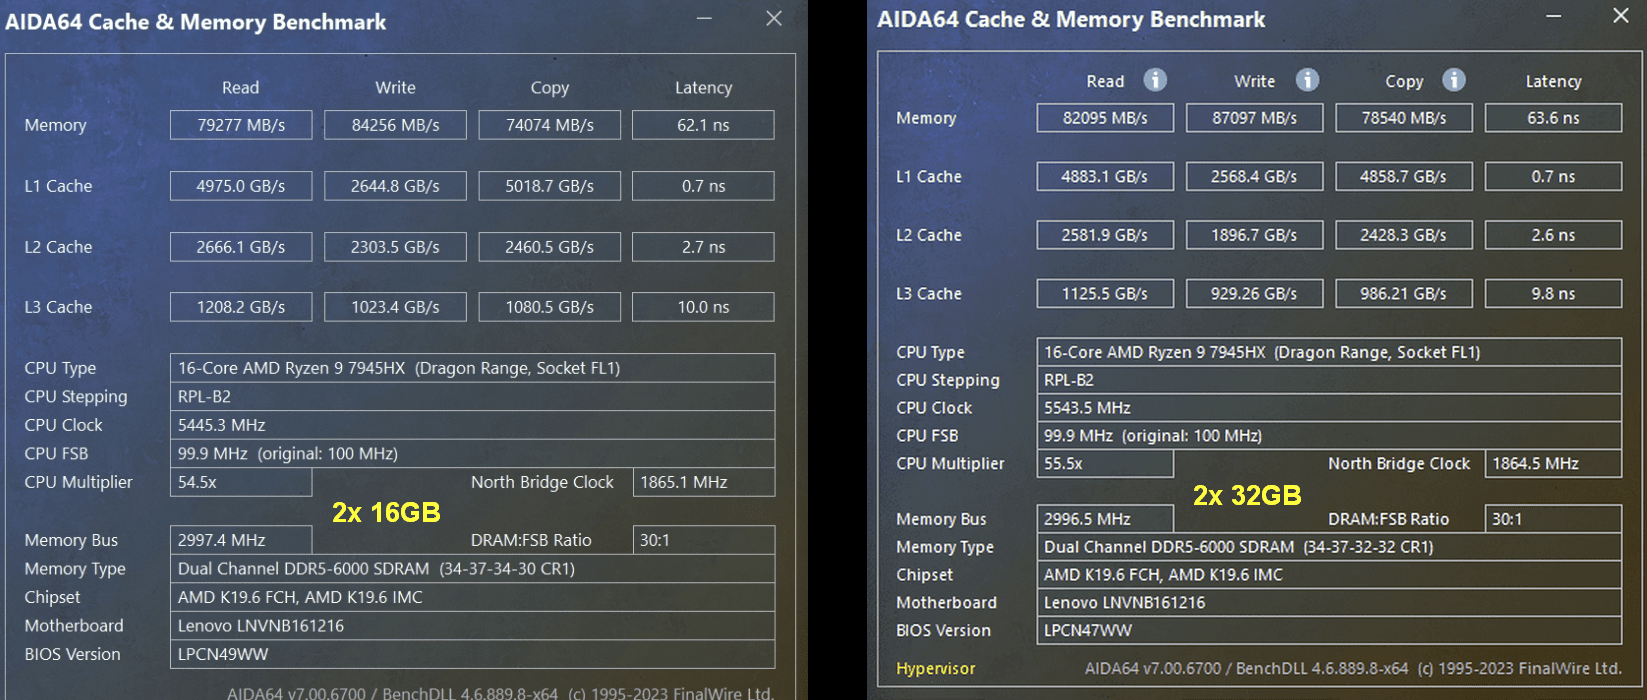Select the CPU Multiplier field showing 54.5x
1647x700 pixels.
241,482
